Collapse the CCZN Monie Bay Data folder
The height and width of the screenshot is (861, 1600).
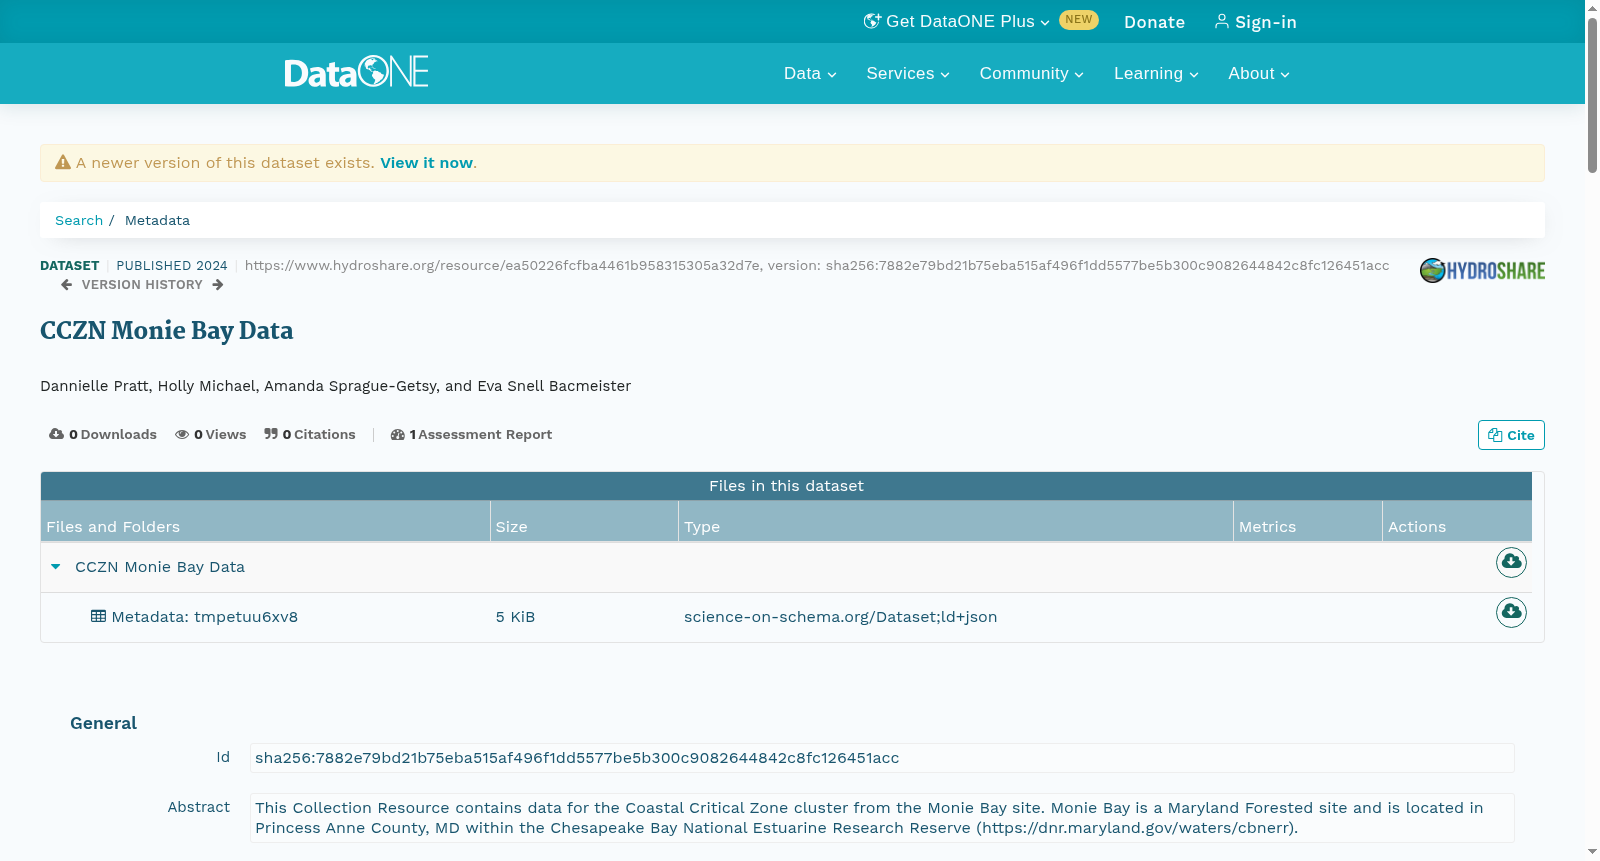tap(56, 567)
